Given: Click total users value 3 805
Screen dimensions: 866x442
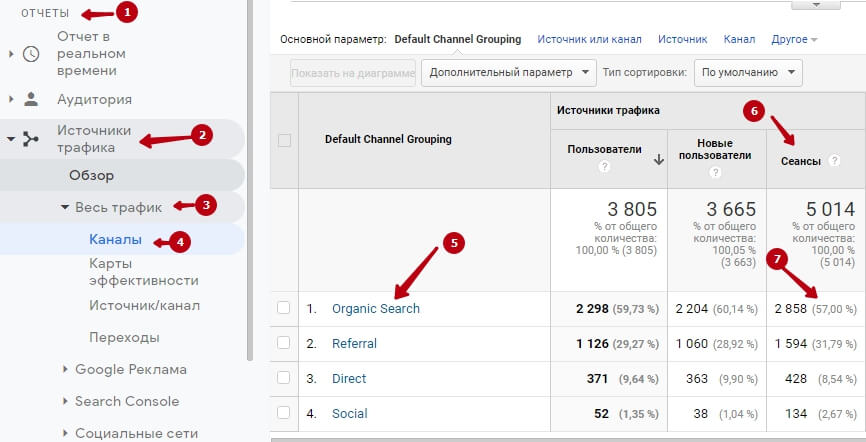Looking at the screenshot, I should click(x=632, y=209).
